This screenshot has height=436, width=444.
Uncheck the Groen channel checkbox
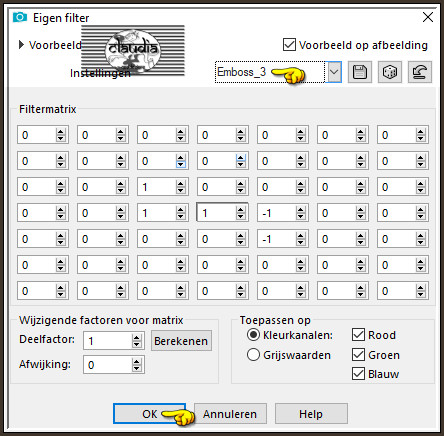[358, 355]
